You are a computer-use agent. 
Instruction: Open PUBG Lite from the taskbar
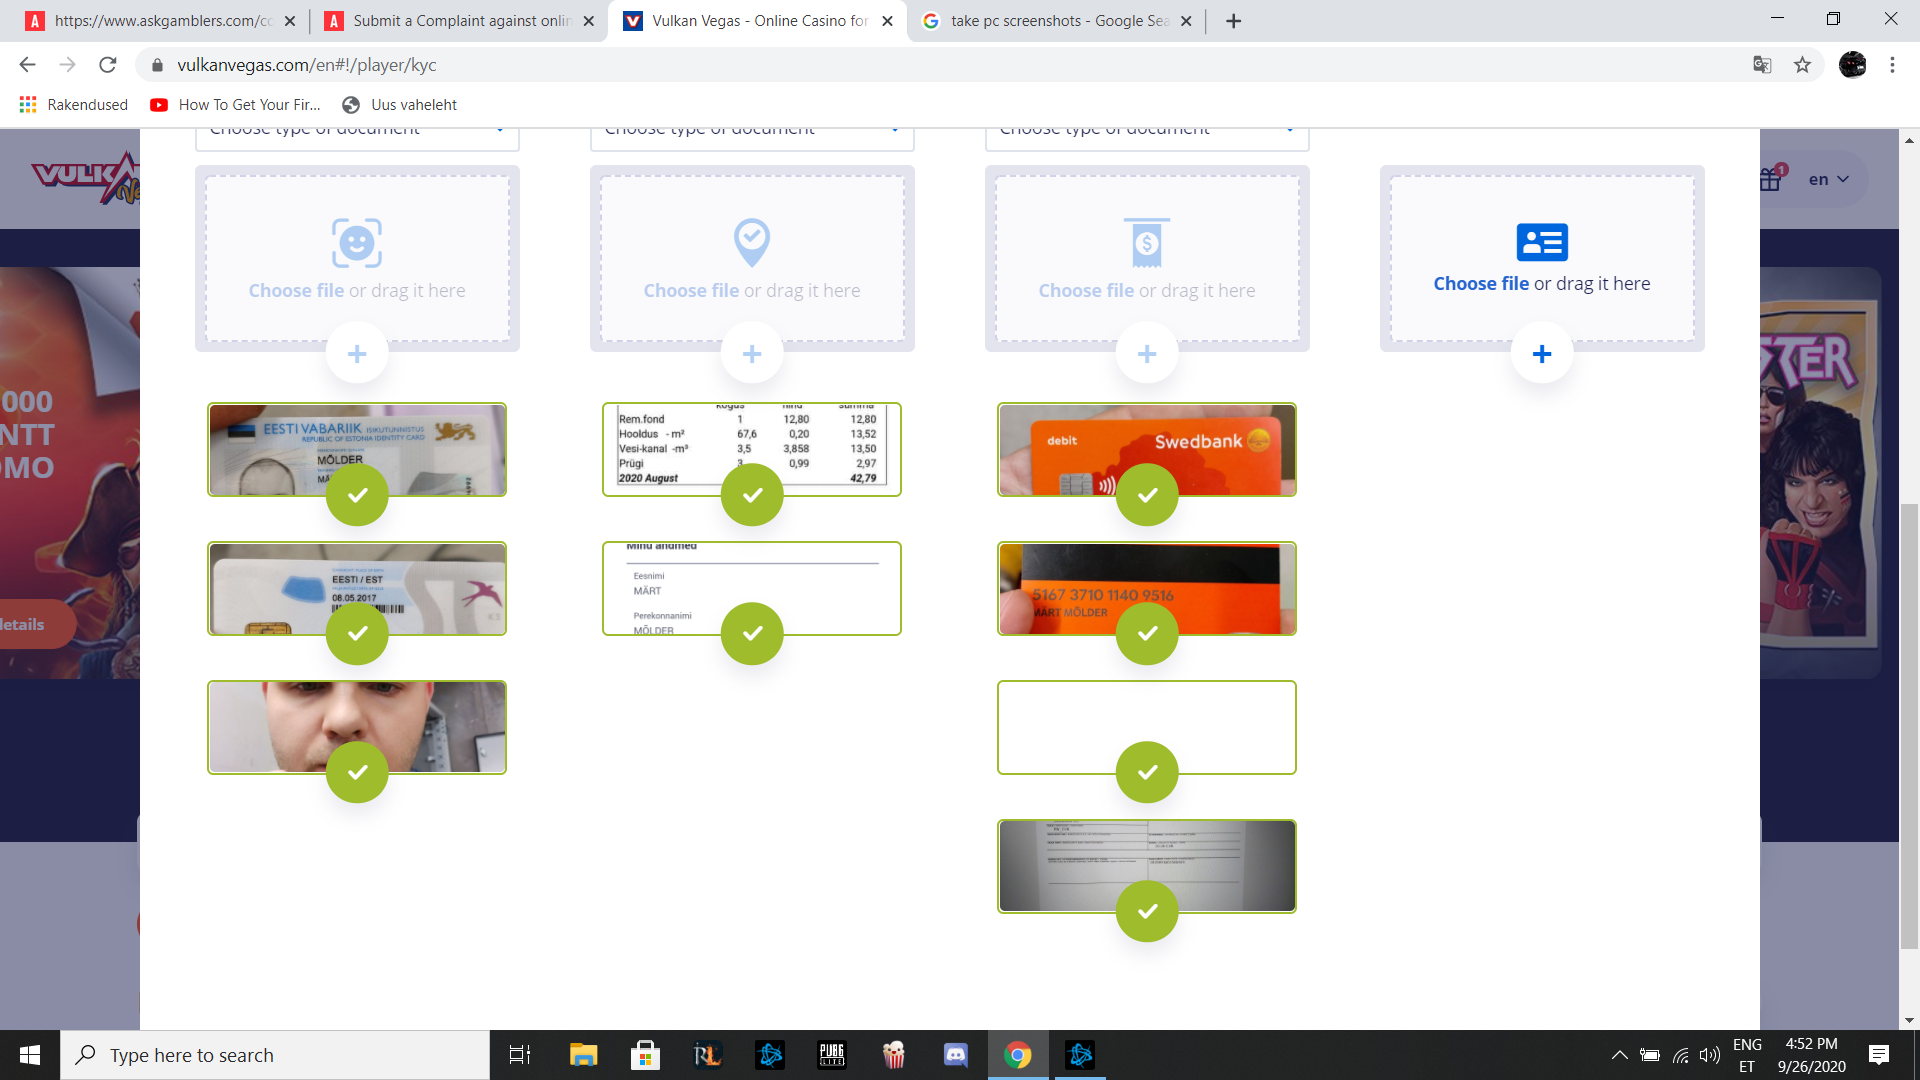click(832, 1055)
